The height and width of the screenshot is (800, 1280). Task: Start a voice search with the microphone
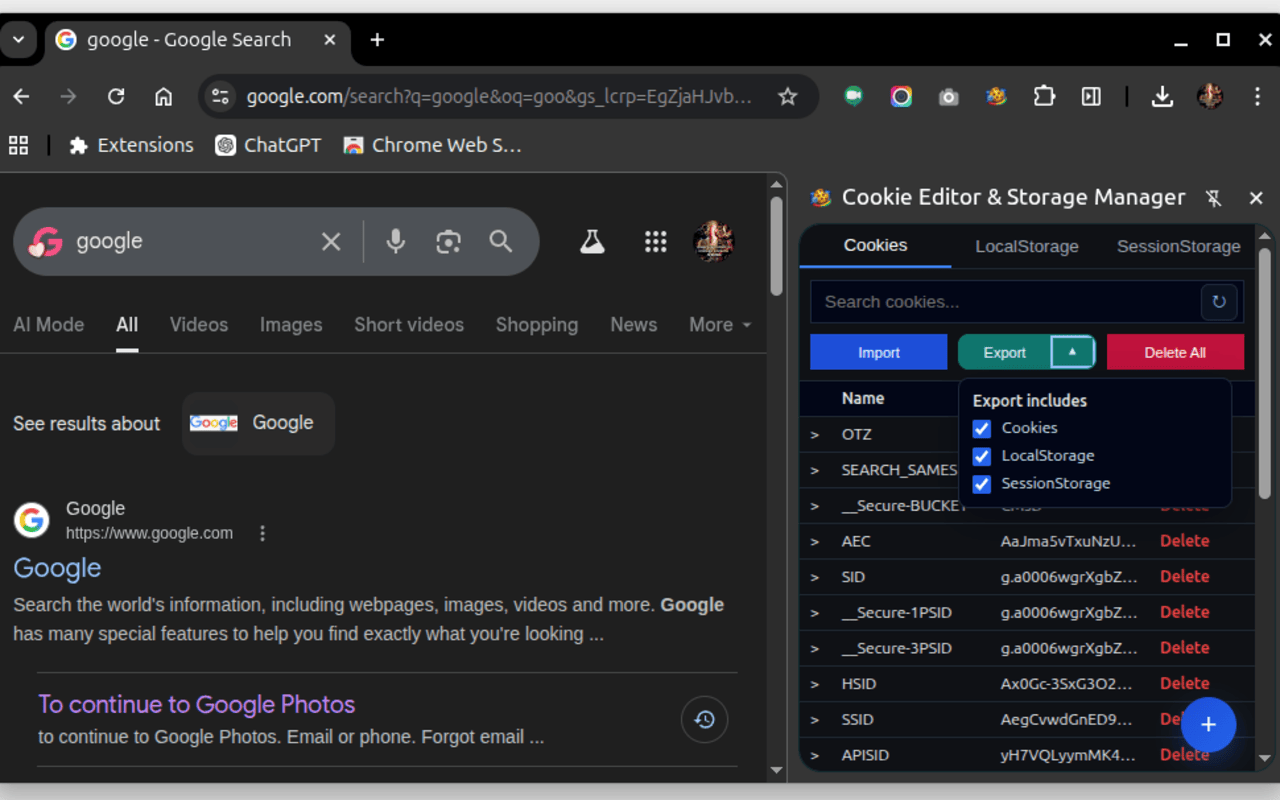point(396,241)
